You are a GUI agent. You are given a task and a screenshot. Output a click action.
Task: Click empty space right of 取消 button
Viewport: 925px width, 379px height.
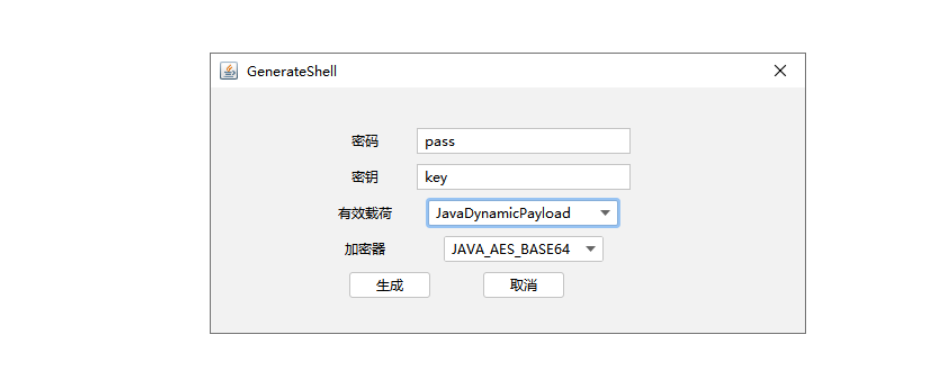[678, 285]
